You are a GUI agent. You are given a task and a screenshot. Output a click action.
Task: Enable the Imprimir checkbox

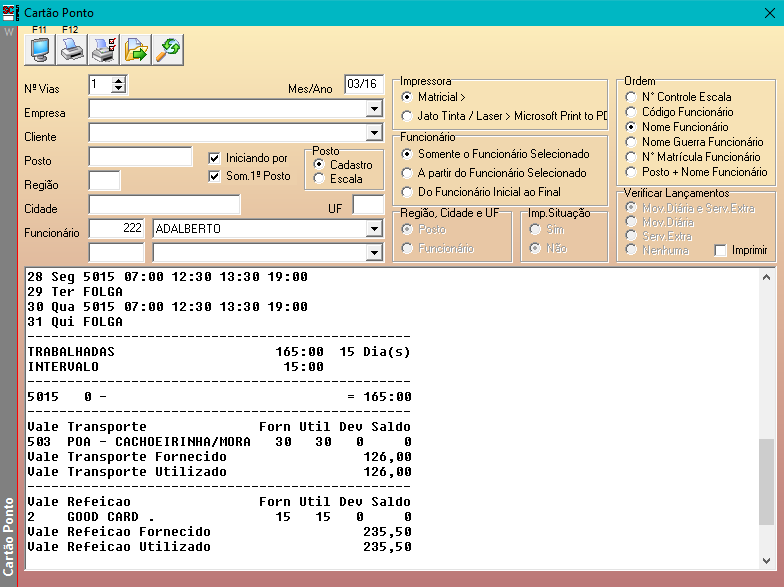pyautogui.click(x=720, y=250)
